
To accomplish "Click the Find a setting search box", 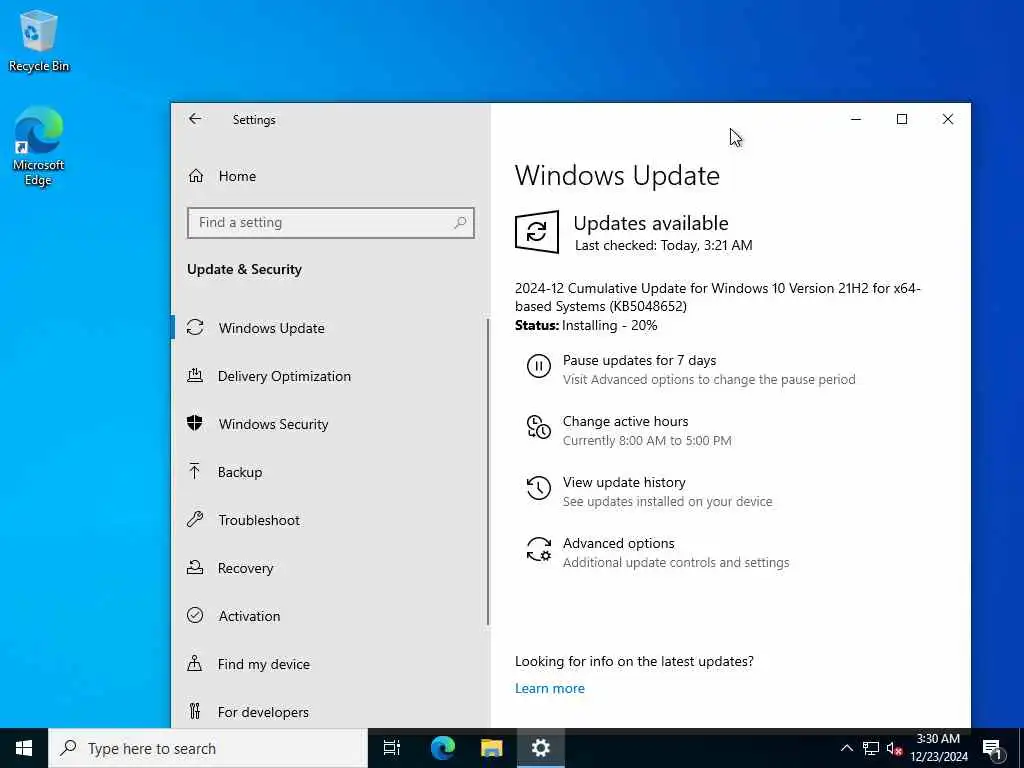I will (x=330, y=223).
